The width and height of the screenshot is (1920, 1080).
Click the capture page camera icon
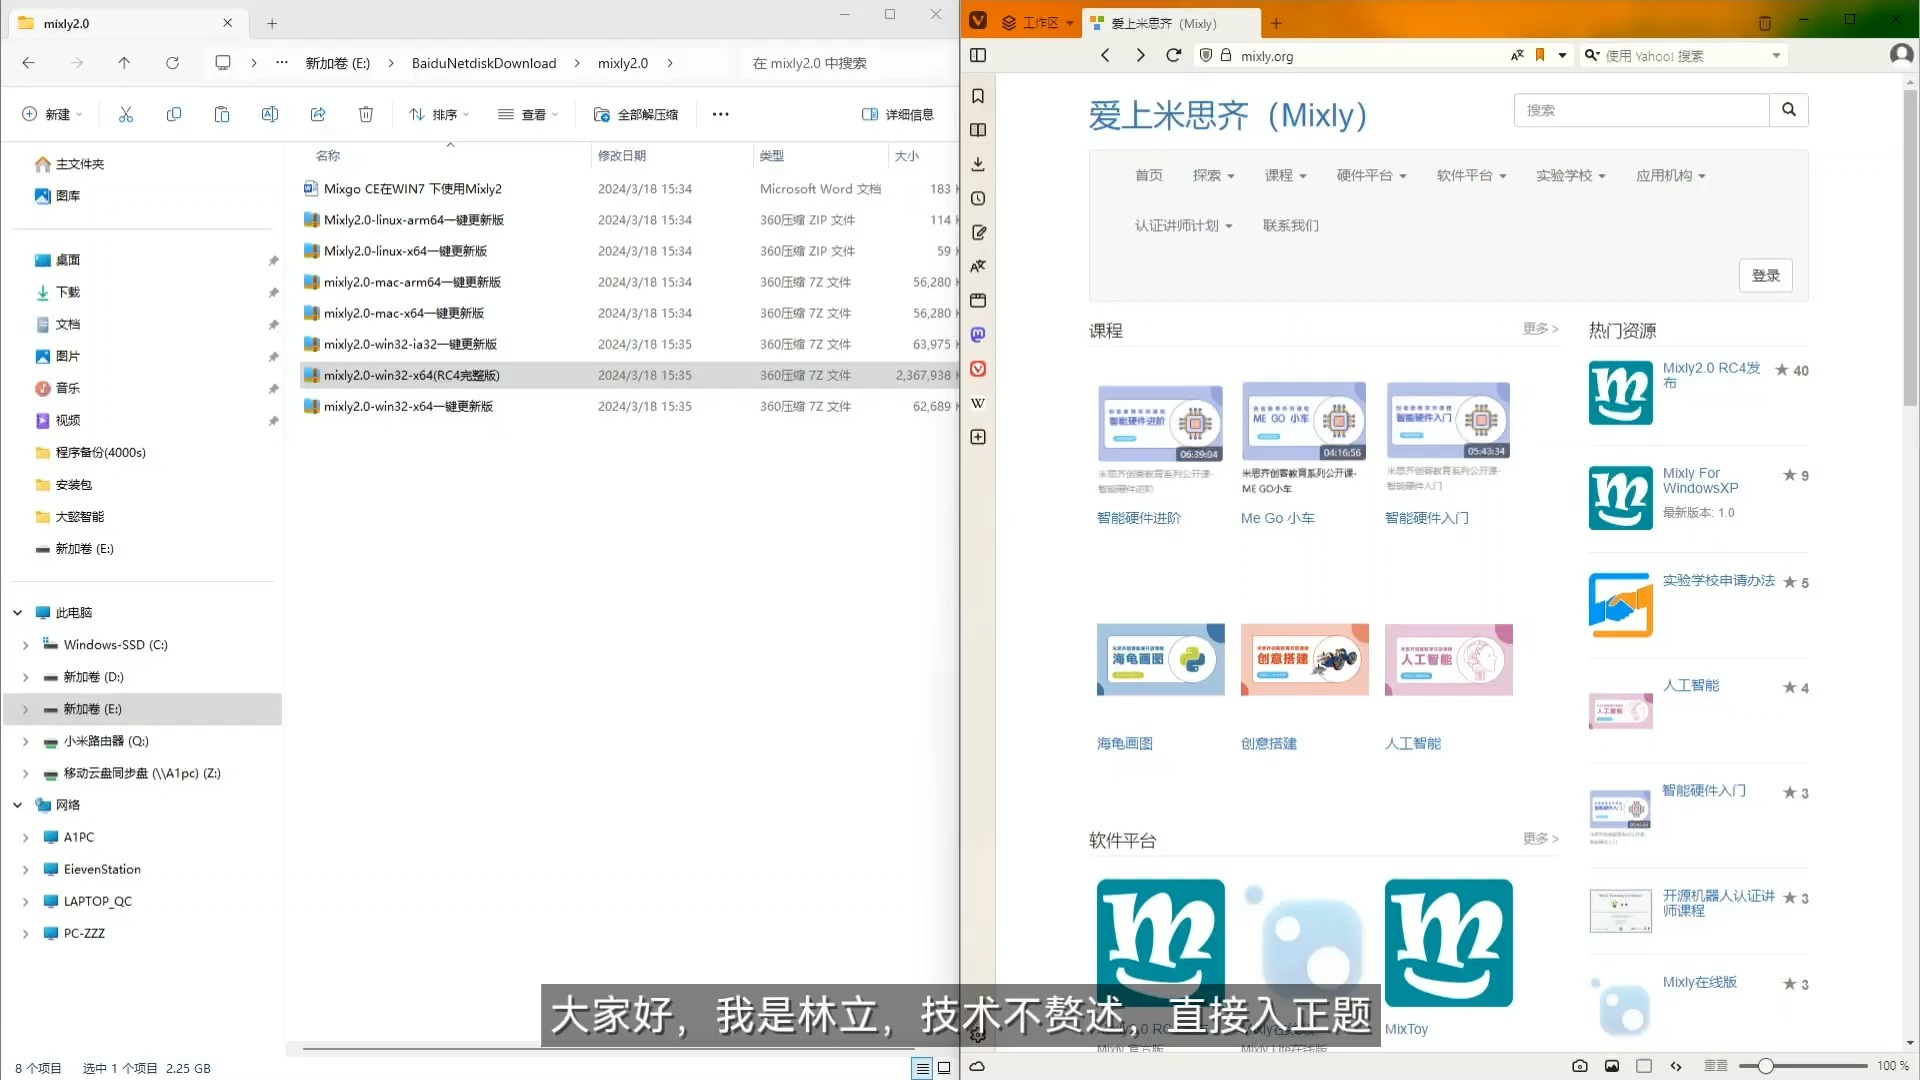1579,1066
